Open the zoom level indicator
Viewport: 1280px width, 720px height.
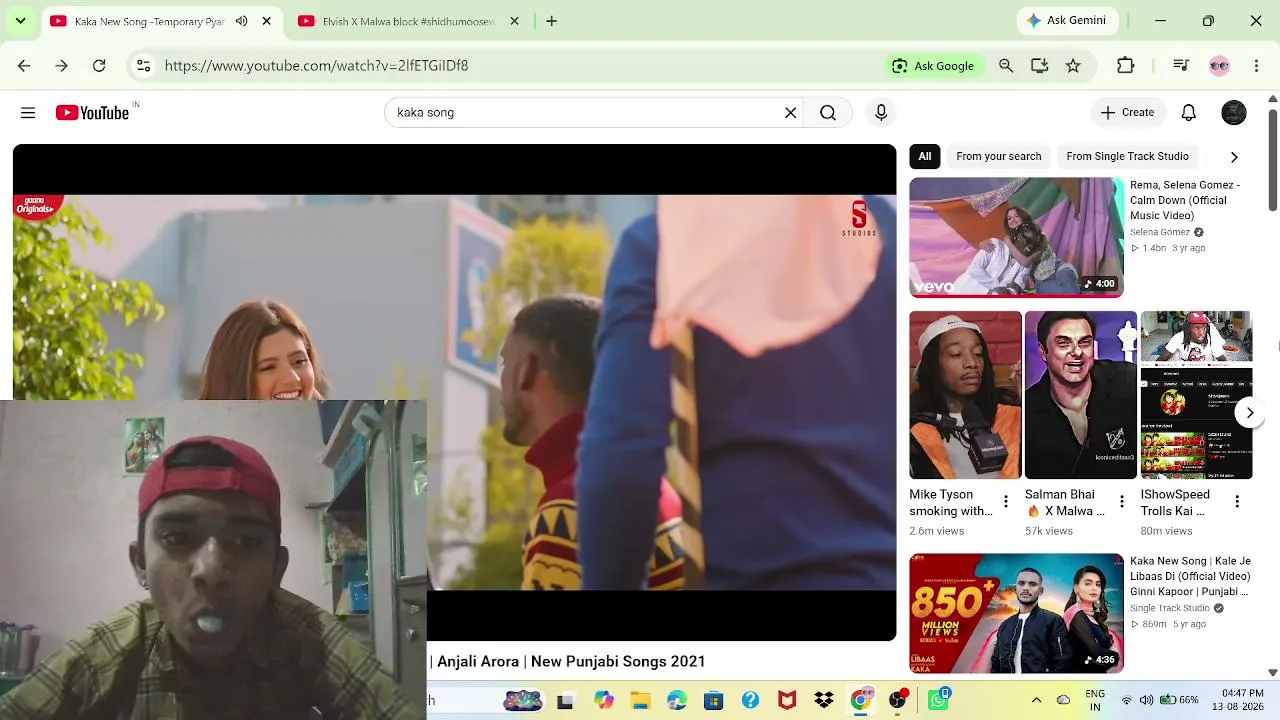click(x=1006, y=66)
